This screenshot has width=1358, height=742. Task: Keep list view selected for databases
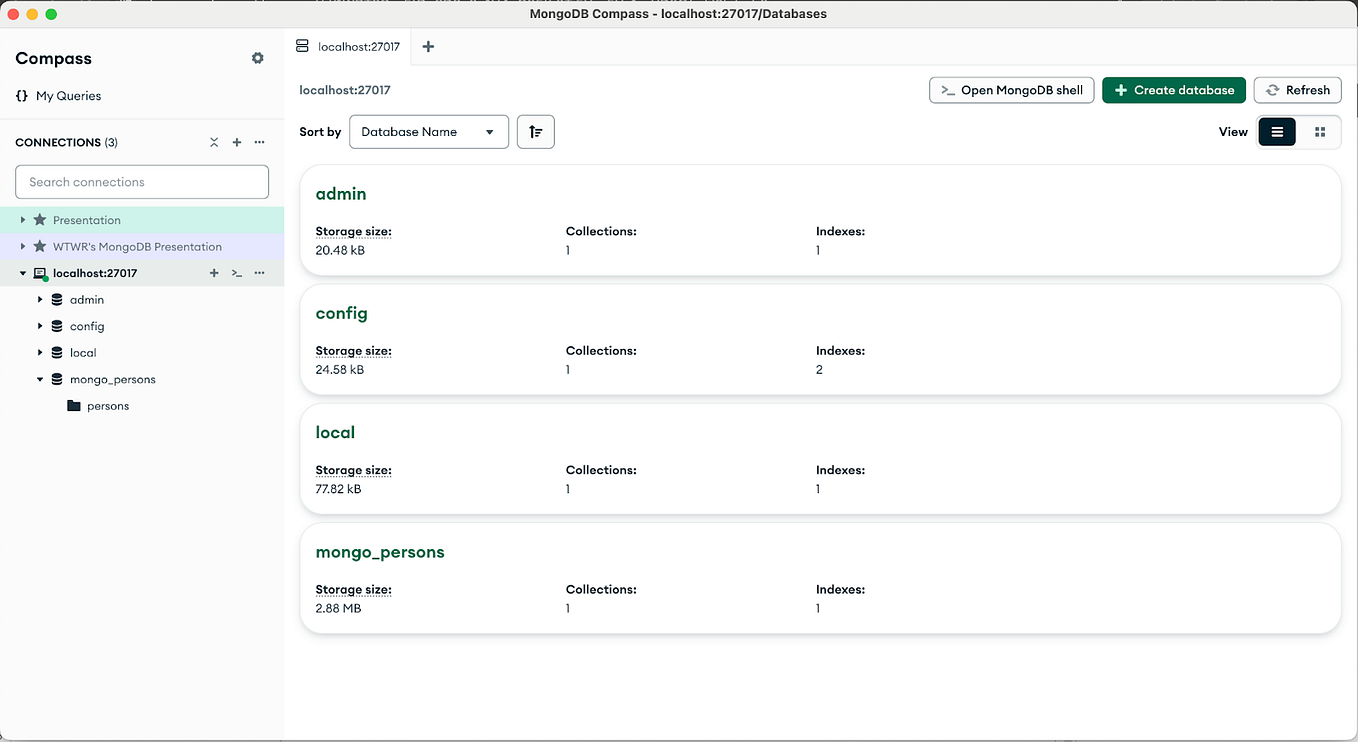(x=1277, y=131)
